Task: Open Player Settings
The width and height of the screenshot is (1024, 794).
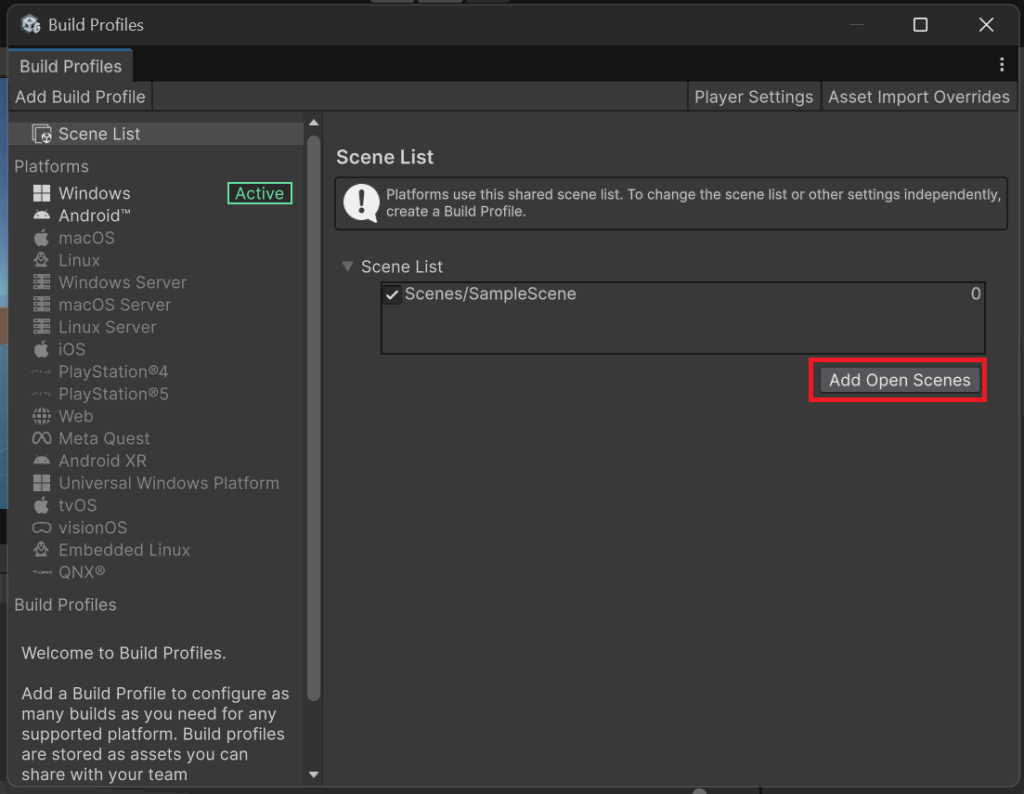Action: pos(753,97)
